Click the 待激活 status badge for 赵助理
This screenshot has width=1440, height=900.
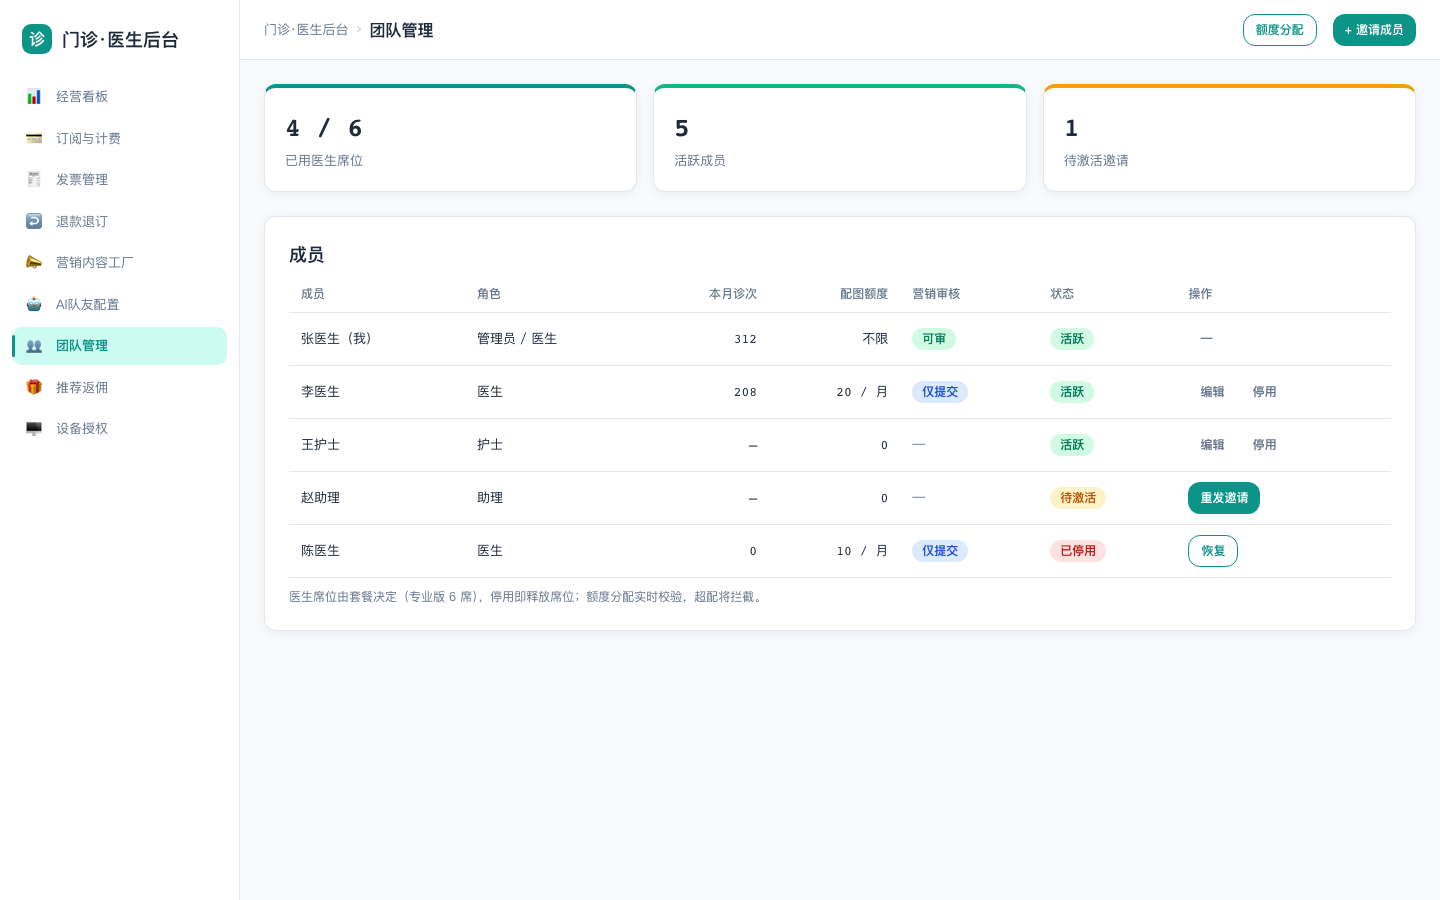[1078, 498]
